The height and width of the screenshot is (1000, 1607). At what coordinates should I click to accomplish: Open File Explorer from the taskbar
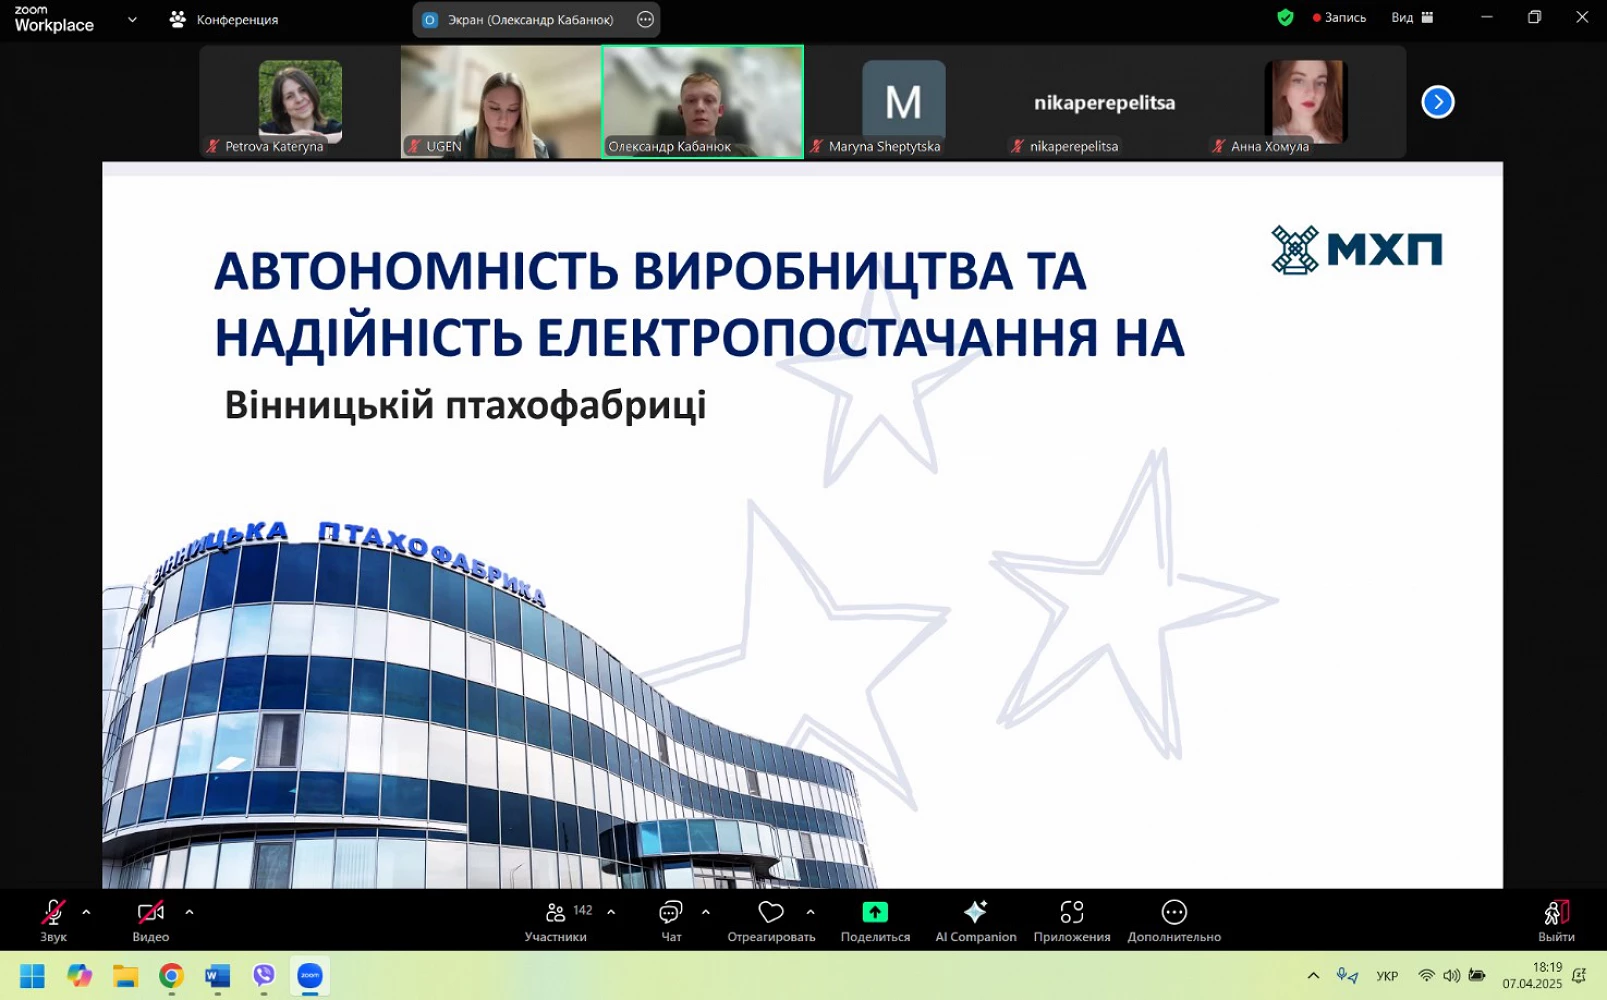pos(125,976)
